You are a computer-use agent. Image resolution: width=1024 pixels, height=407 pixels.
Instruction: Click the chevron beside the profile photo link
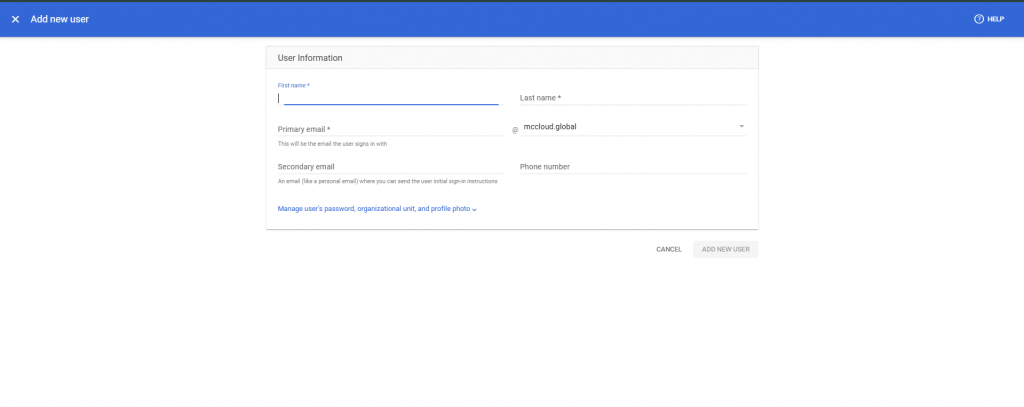click(475, 210)
